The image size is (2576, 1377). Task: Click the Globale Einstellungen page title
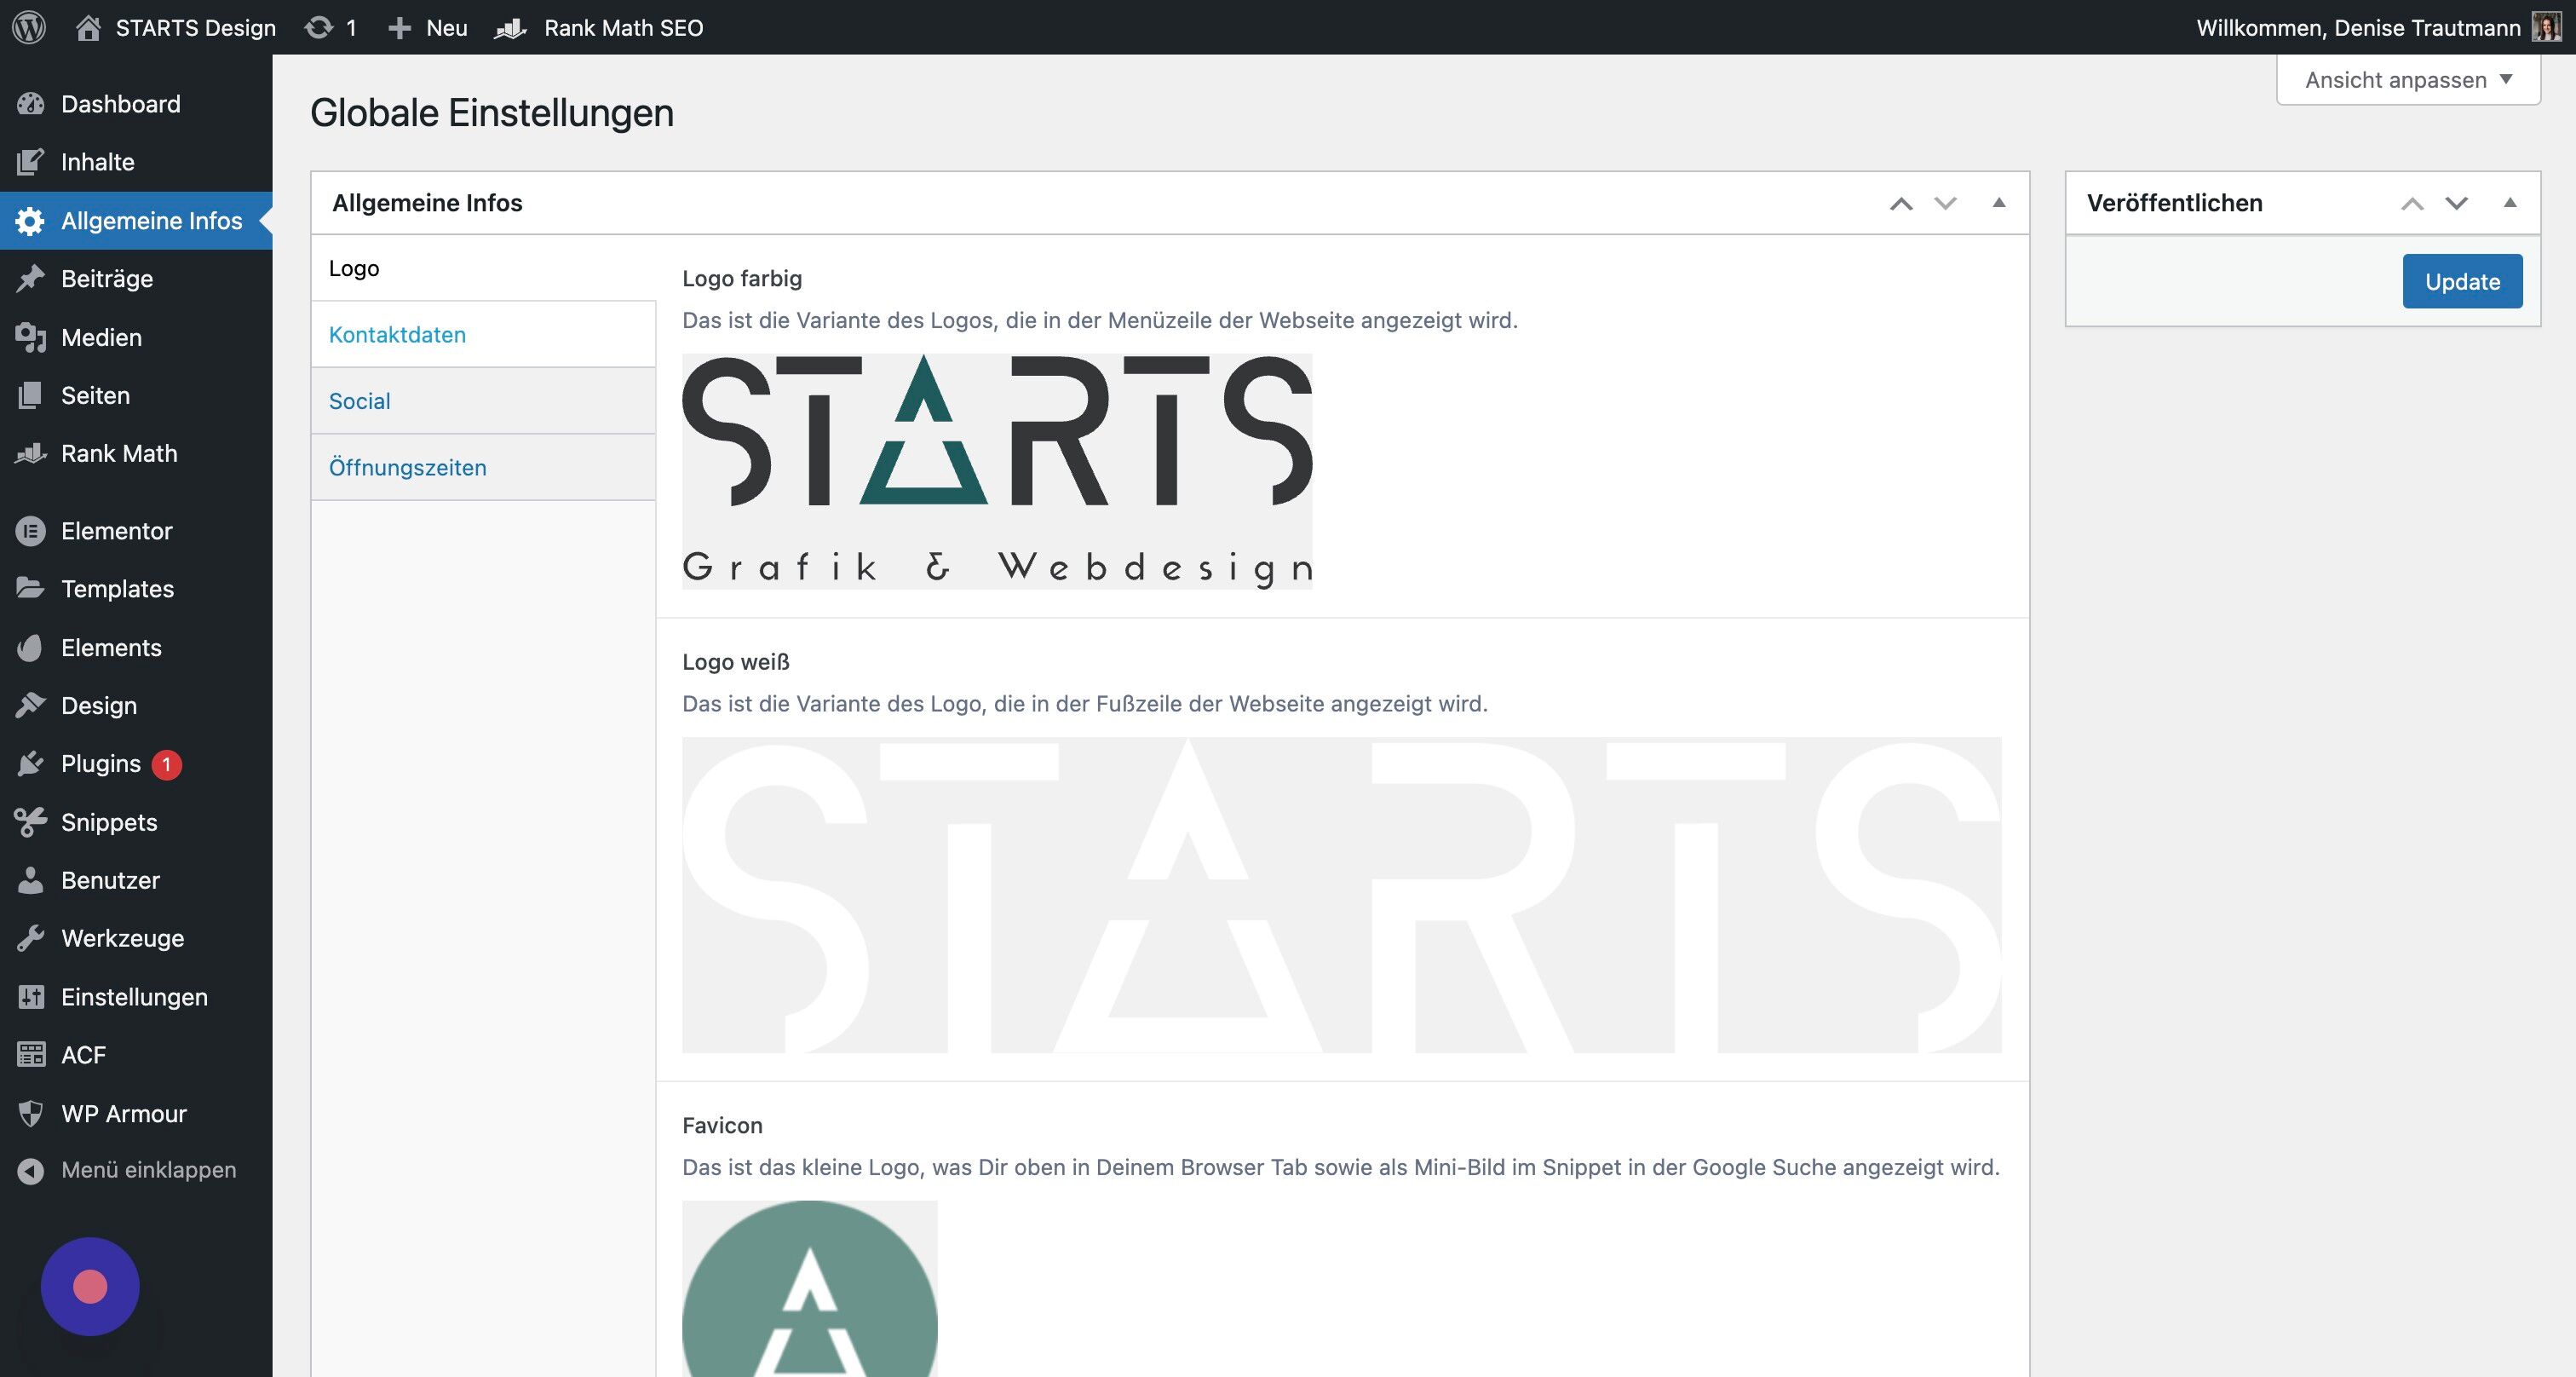coord(492,113)
